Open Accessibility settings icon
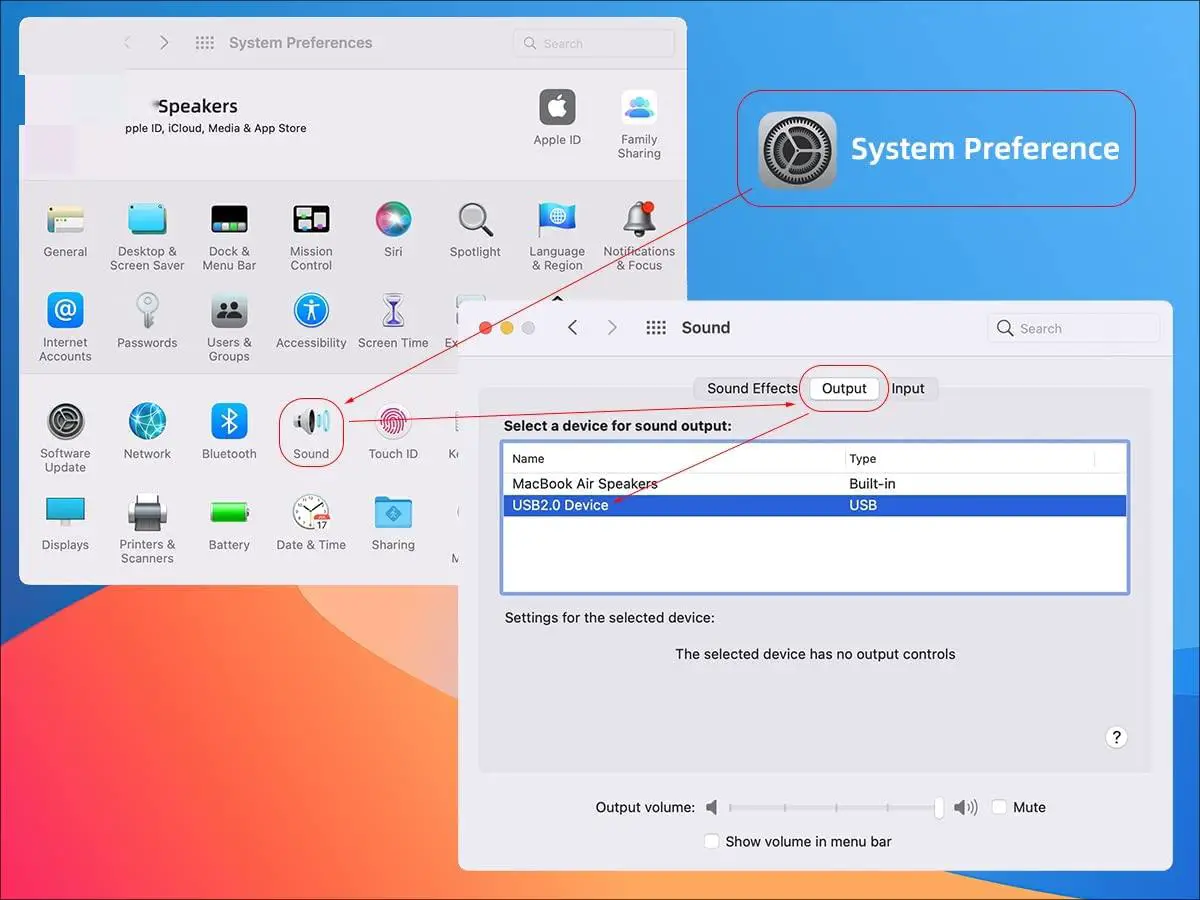This screenshot has width=1200, height=900. pos(311,311)
